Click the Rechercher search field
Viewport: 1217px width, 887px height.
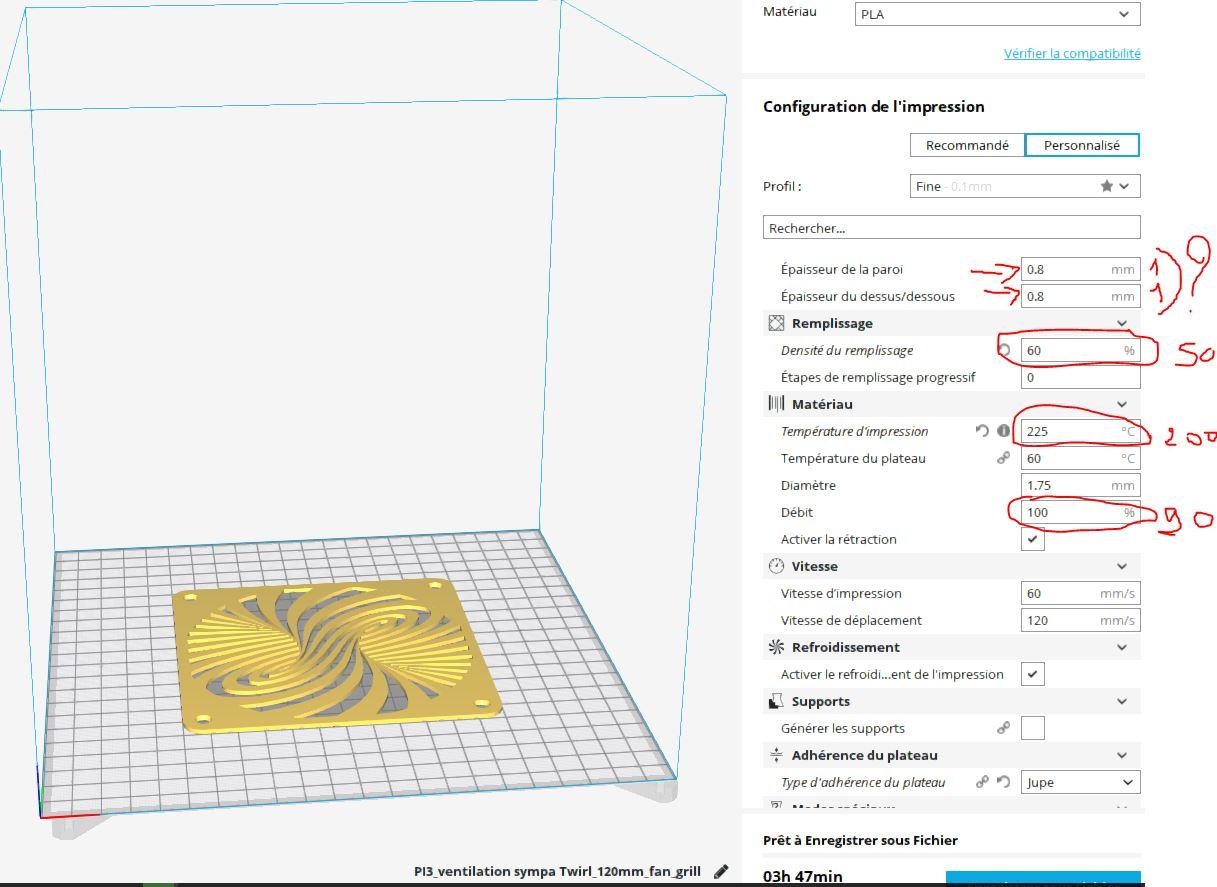[x=951, y=228]
